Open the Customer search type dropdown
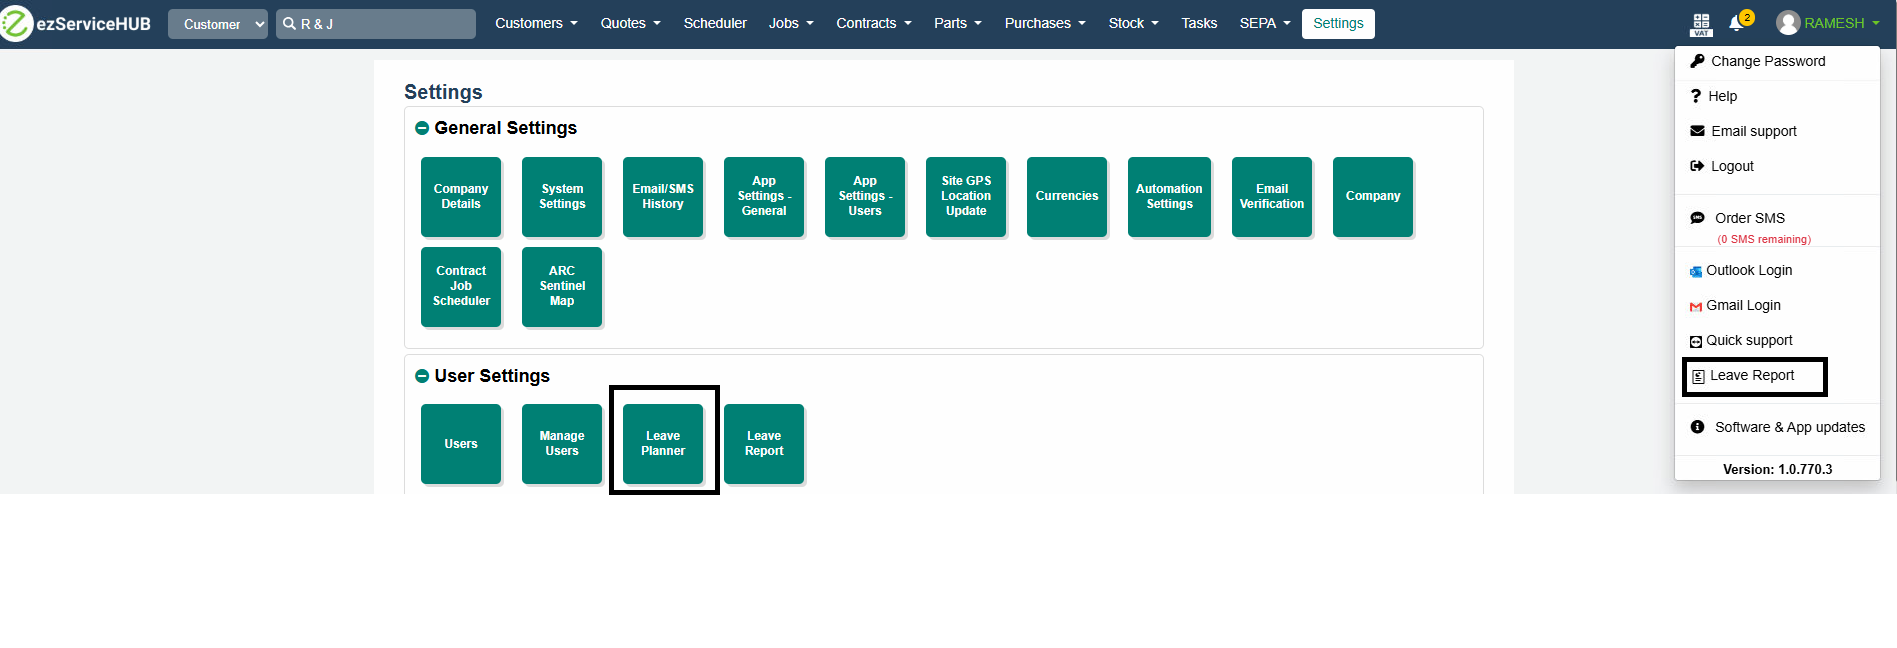1897x648 pixels. 218,24
